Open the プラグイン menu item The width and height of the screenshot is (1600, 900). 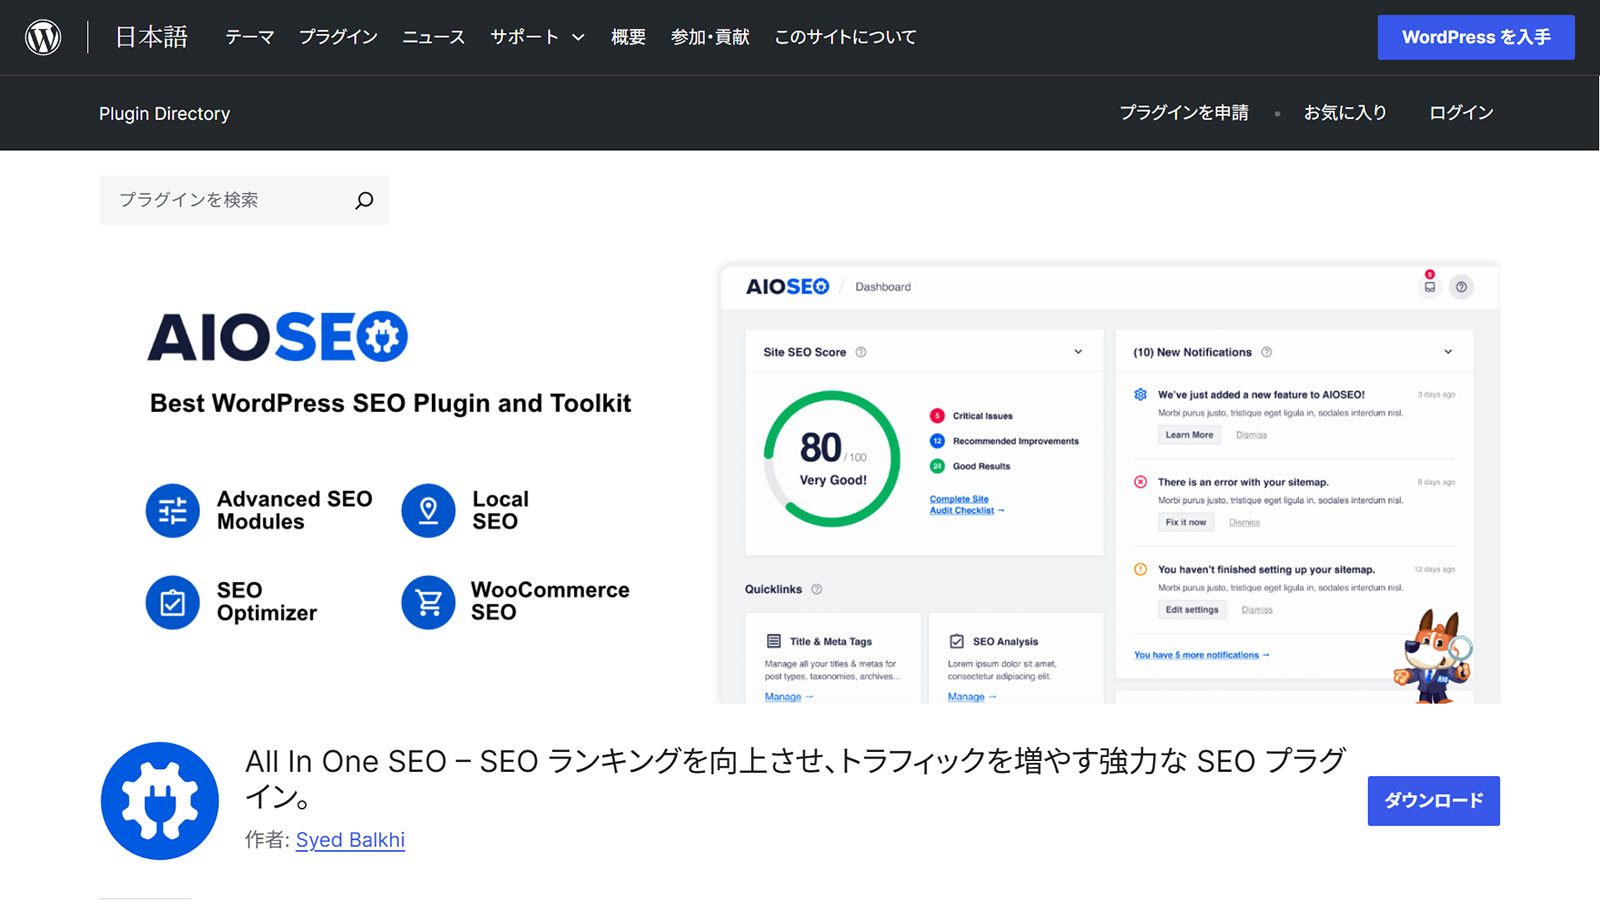(338, 37)
